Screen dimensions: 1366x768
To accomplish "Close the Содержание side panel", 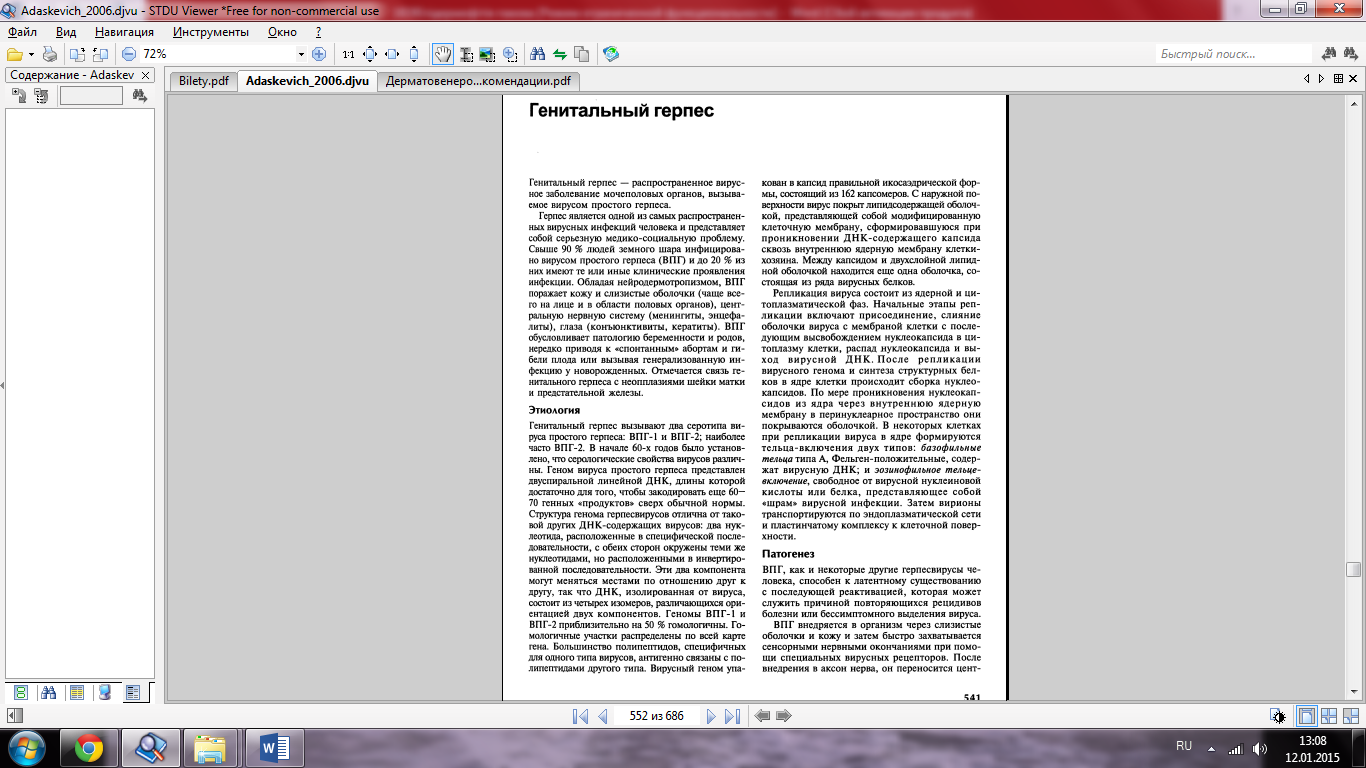I will (145, 75).
